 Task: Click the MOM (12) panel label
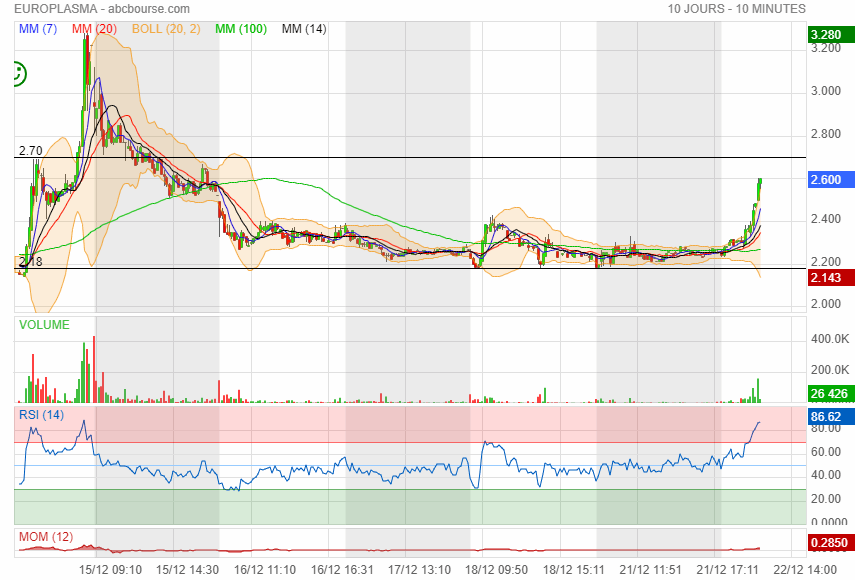pos(46,537)
